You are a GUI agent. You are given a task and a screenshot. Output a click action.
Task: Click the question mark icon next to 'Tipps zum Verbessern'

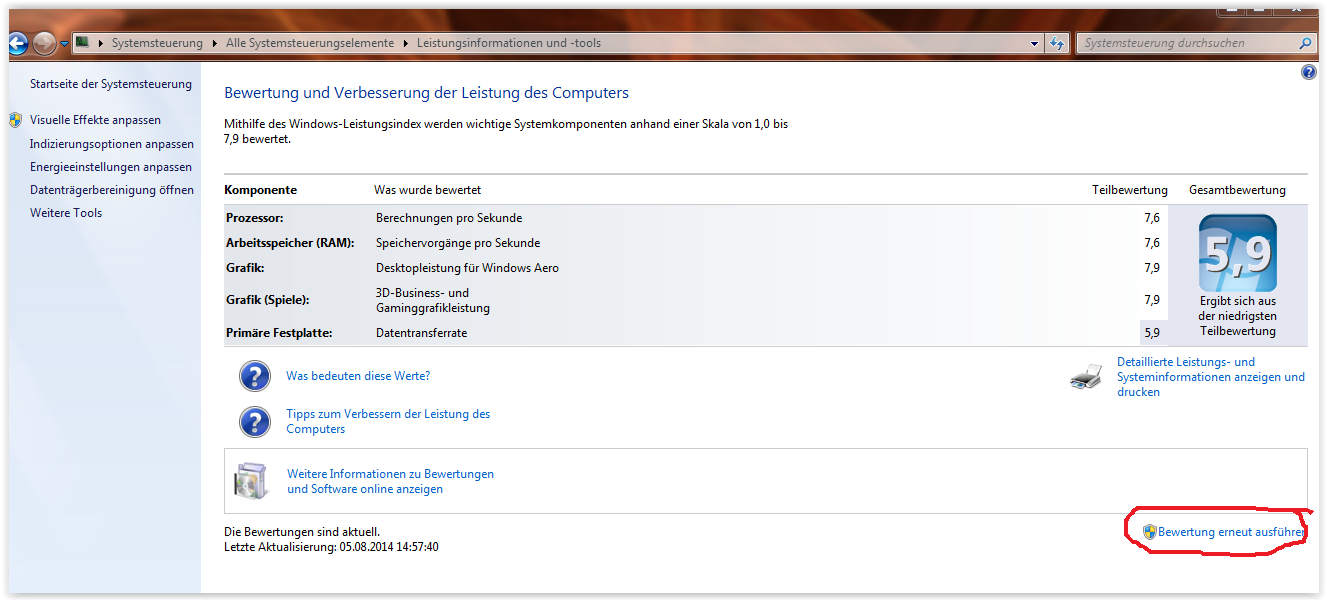(x=255, y=421)
